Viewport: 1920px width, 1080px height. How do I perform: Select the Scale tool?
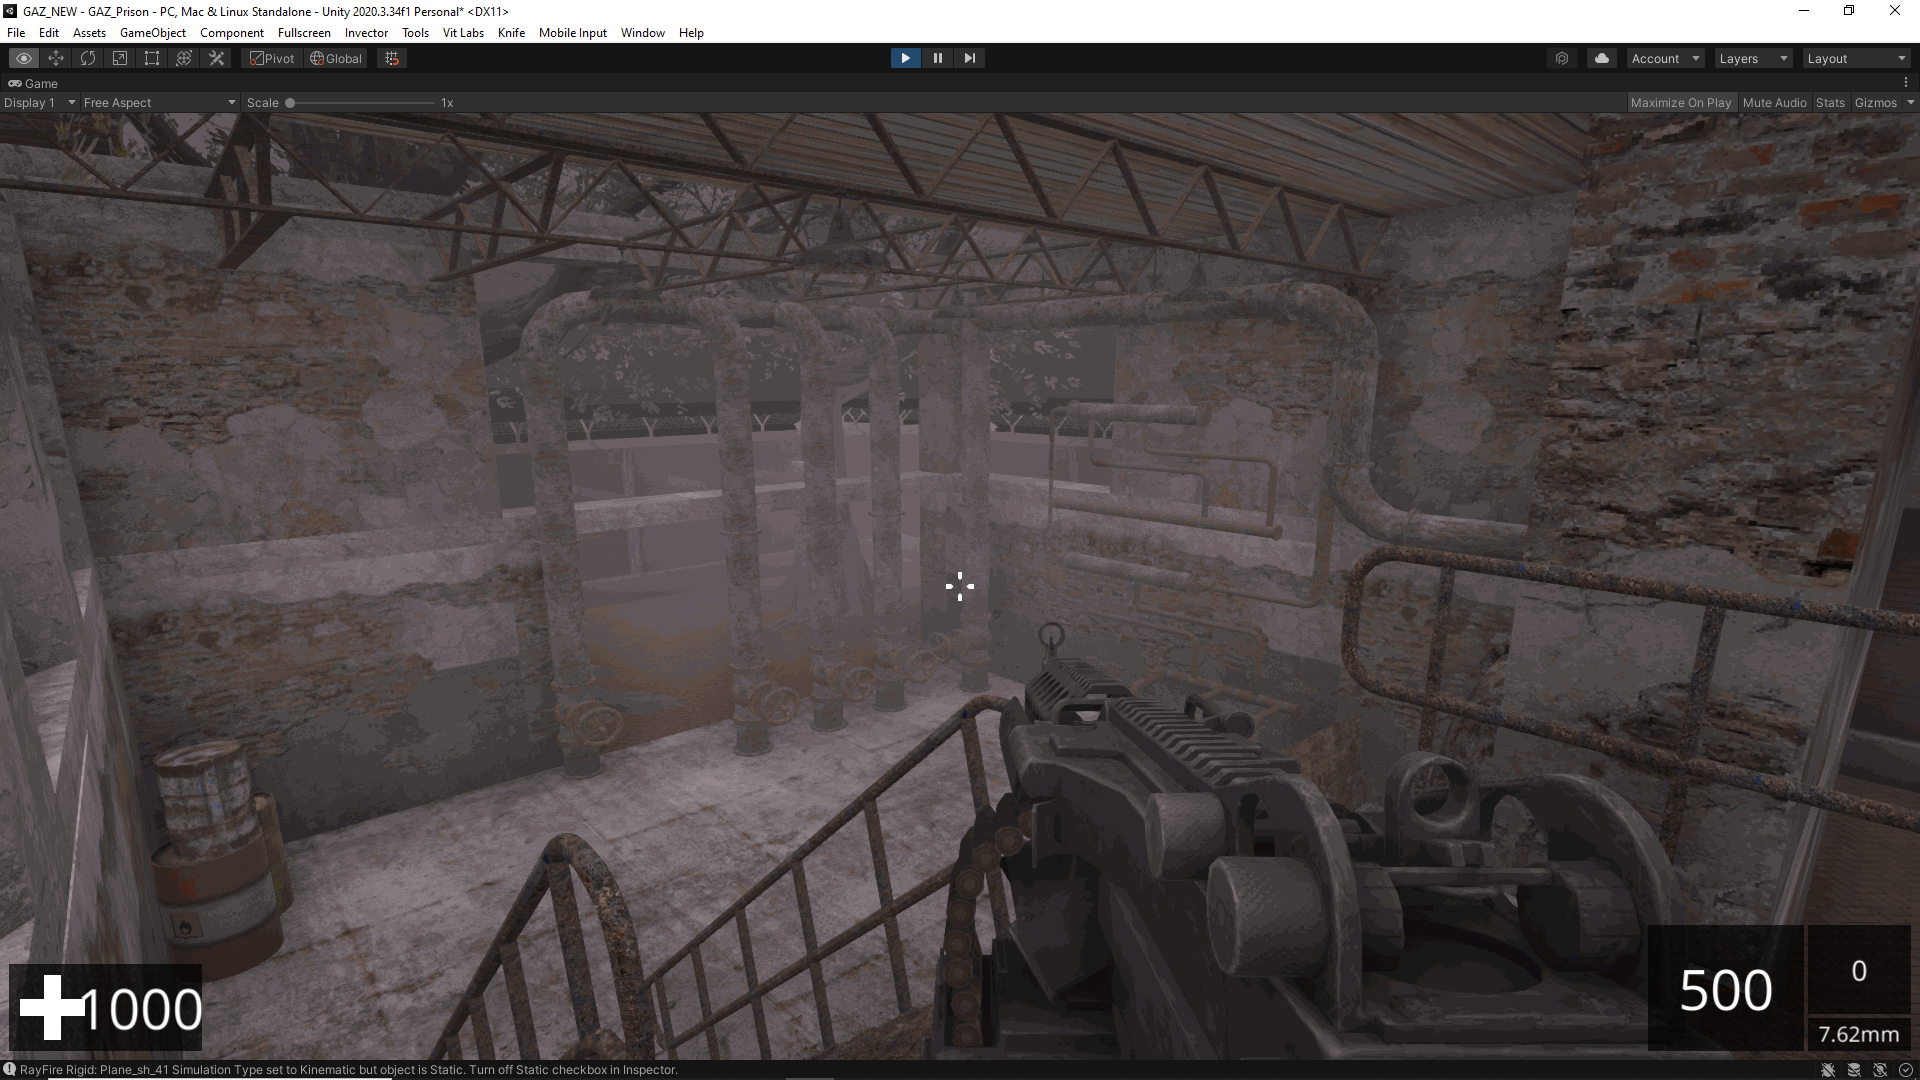point(120,58)
